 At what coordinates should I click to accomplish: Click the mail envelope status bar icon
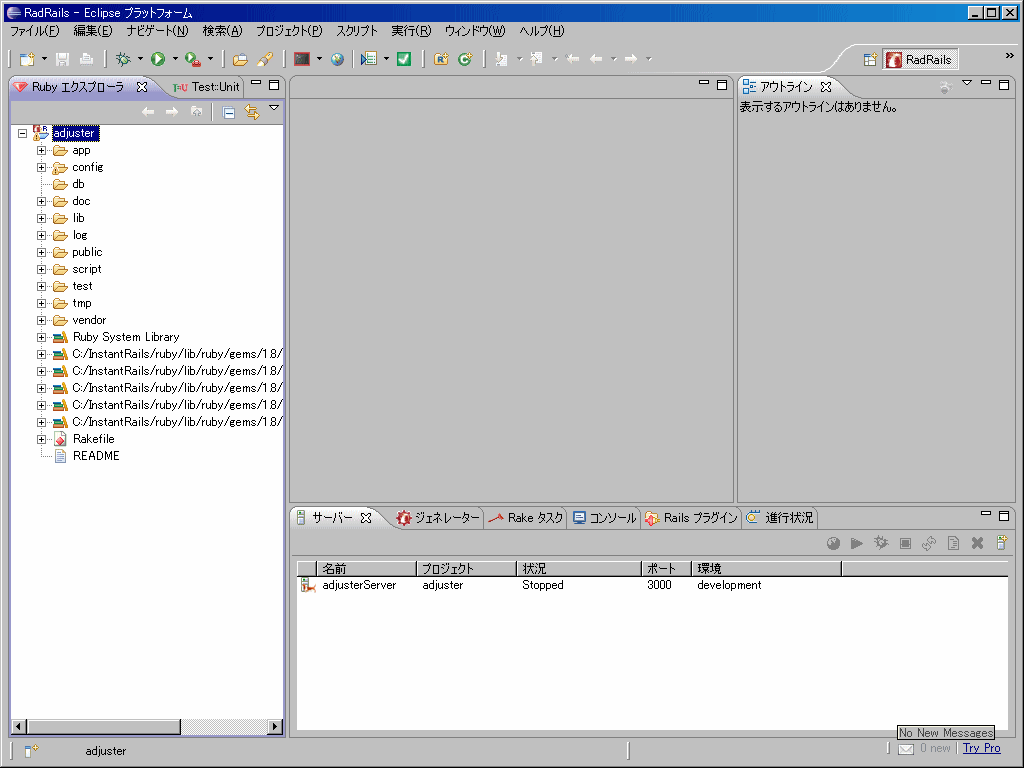(906, 748)
